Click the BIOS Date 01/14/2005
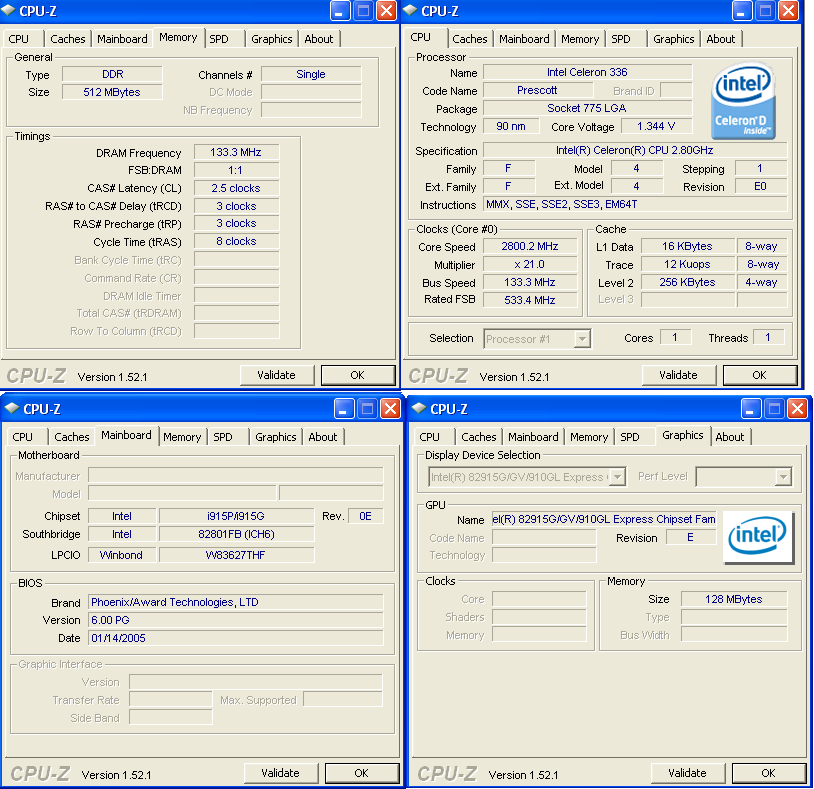 [x=236, y=638]
